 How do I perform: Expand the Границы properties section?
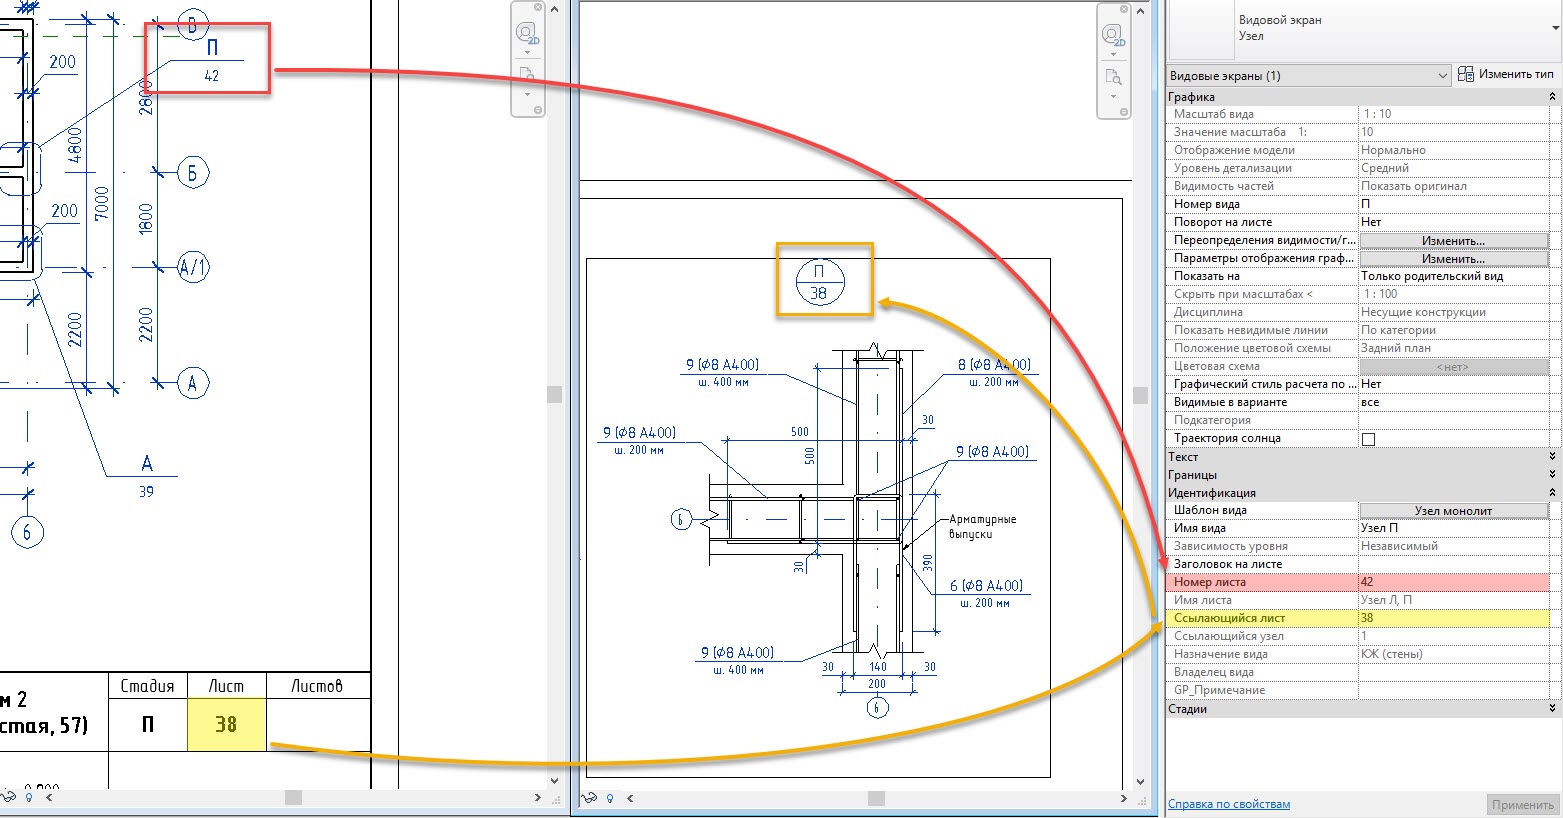1552,475
